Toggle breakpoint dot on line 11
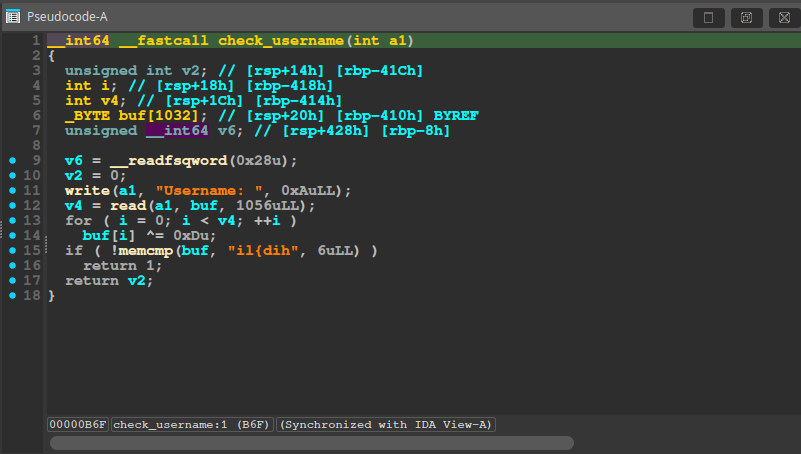 (x=12, y=190)
